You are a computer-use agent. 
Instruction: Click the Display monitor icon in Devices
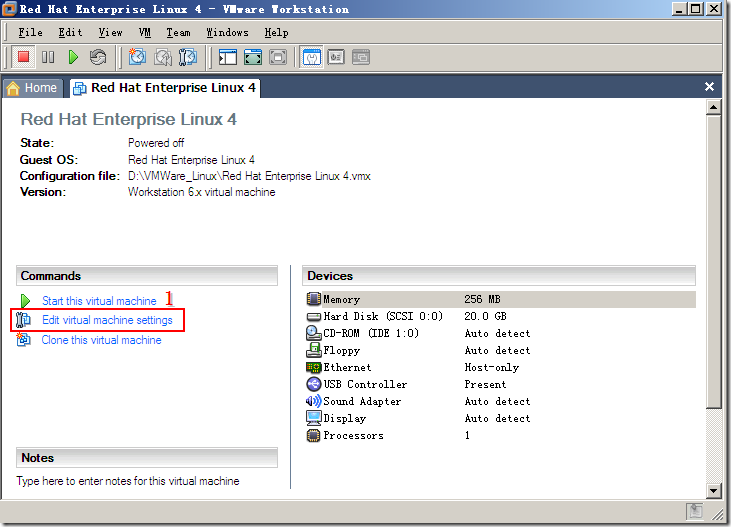(x=314, y=418)
